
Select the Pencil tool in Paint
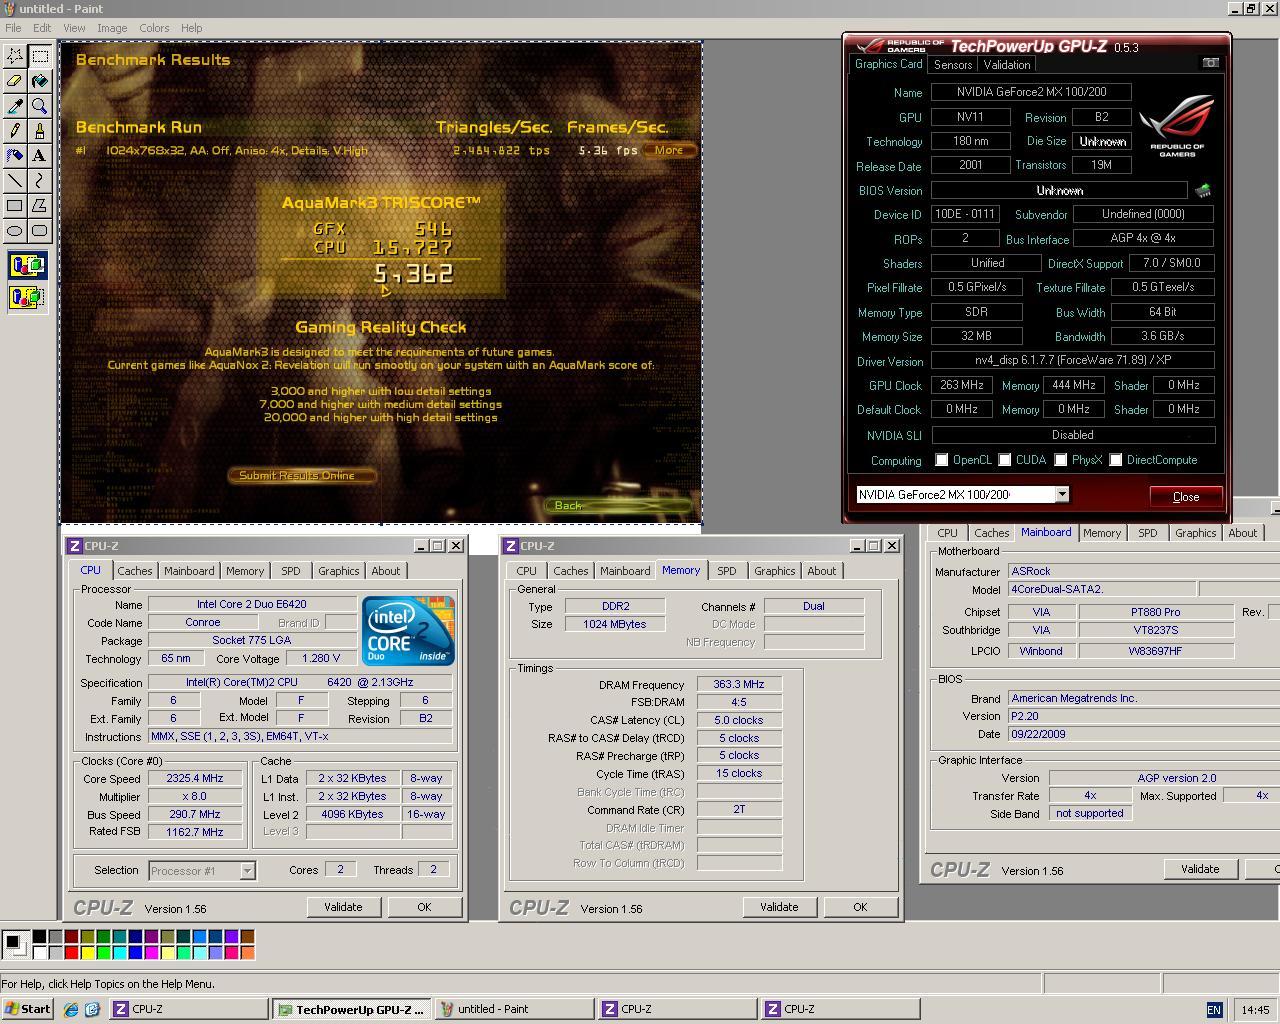click(x=15, y=131)
